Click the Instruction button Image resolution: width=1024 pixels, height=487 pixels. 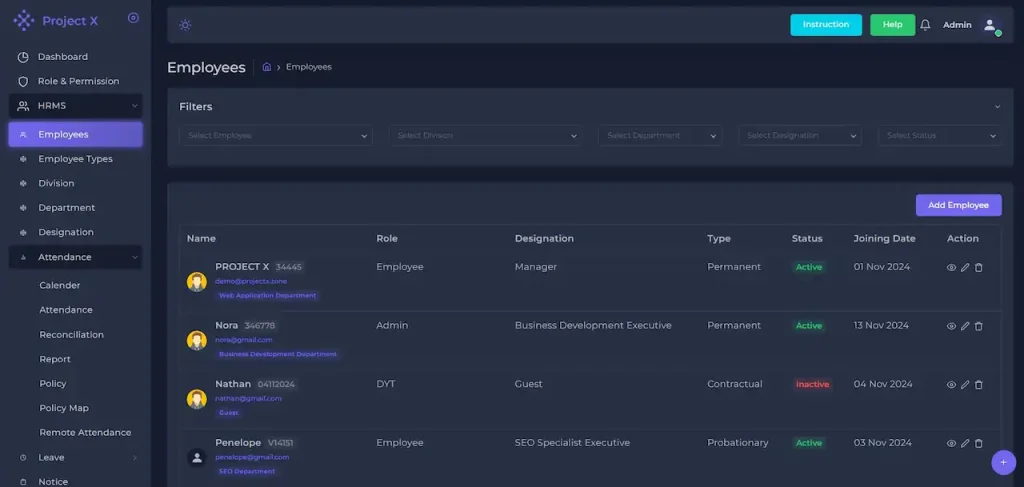(x=825, y=25)
